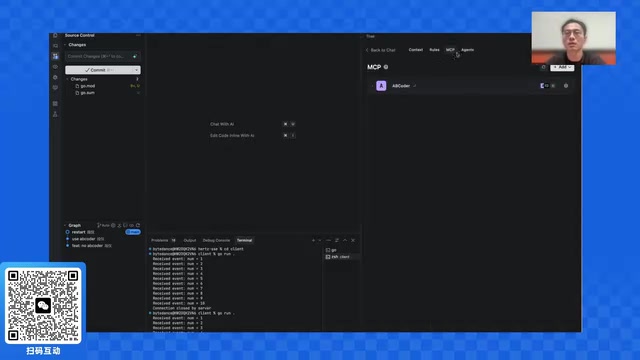
Task: Click the ABCoder server name
Action: [401, 86]
